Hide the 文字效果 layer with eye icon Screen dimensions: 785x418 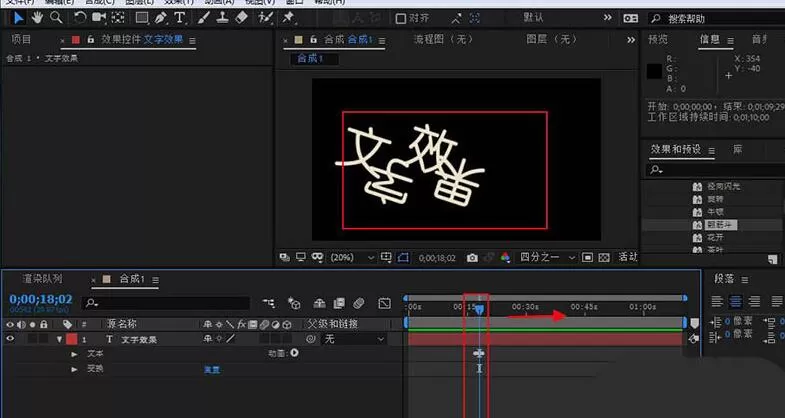click(10, 339)
